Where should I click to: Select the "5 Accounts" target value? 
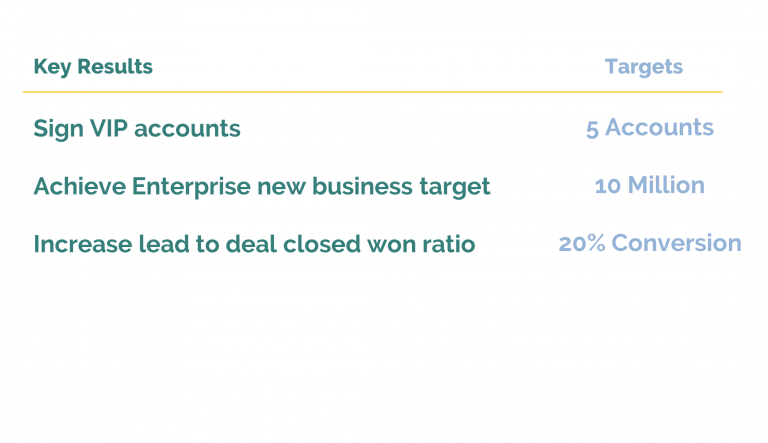point(649,128)
